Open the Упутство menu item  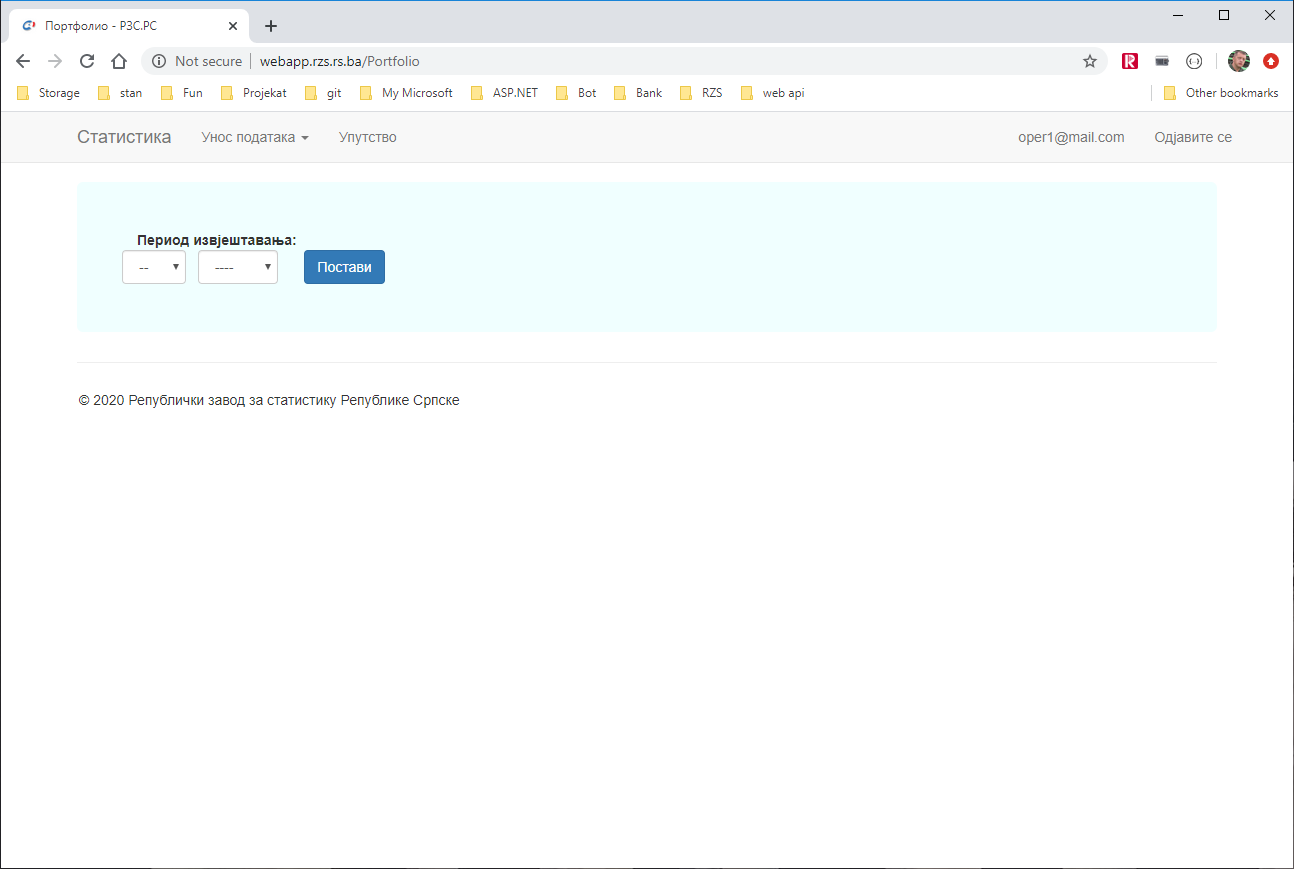(x=367, y=137)
